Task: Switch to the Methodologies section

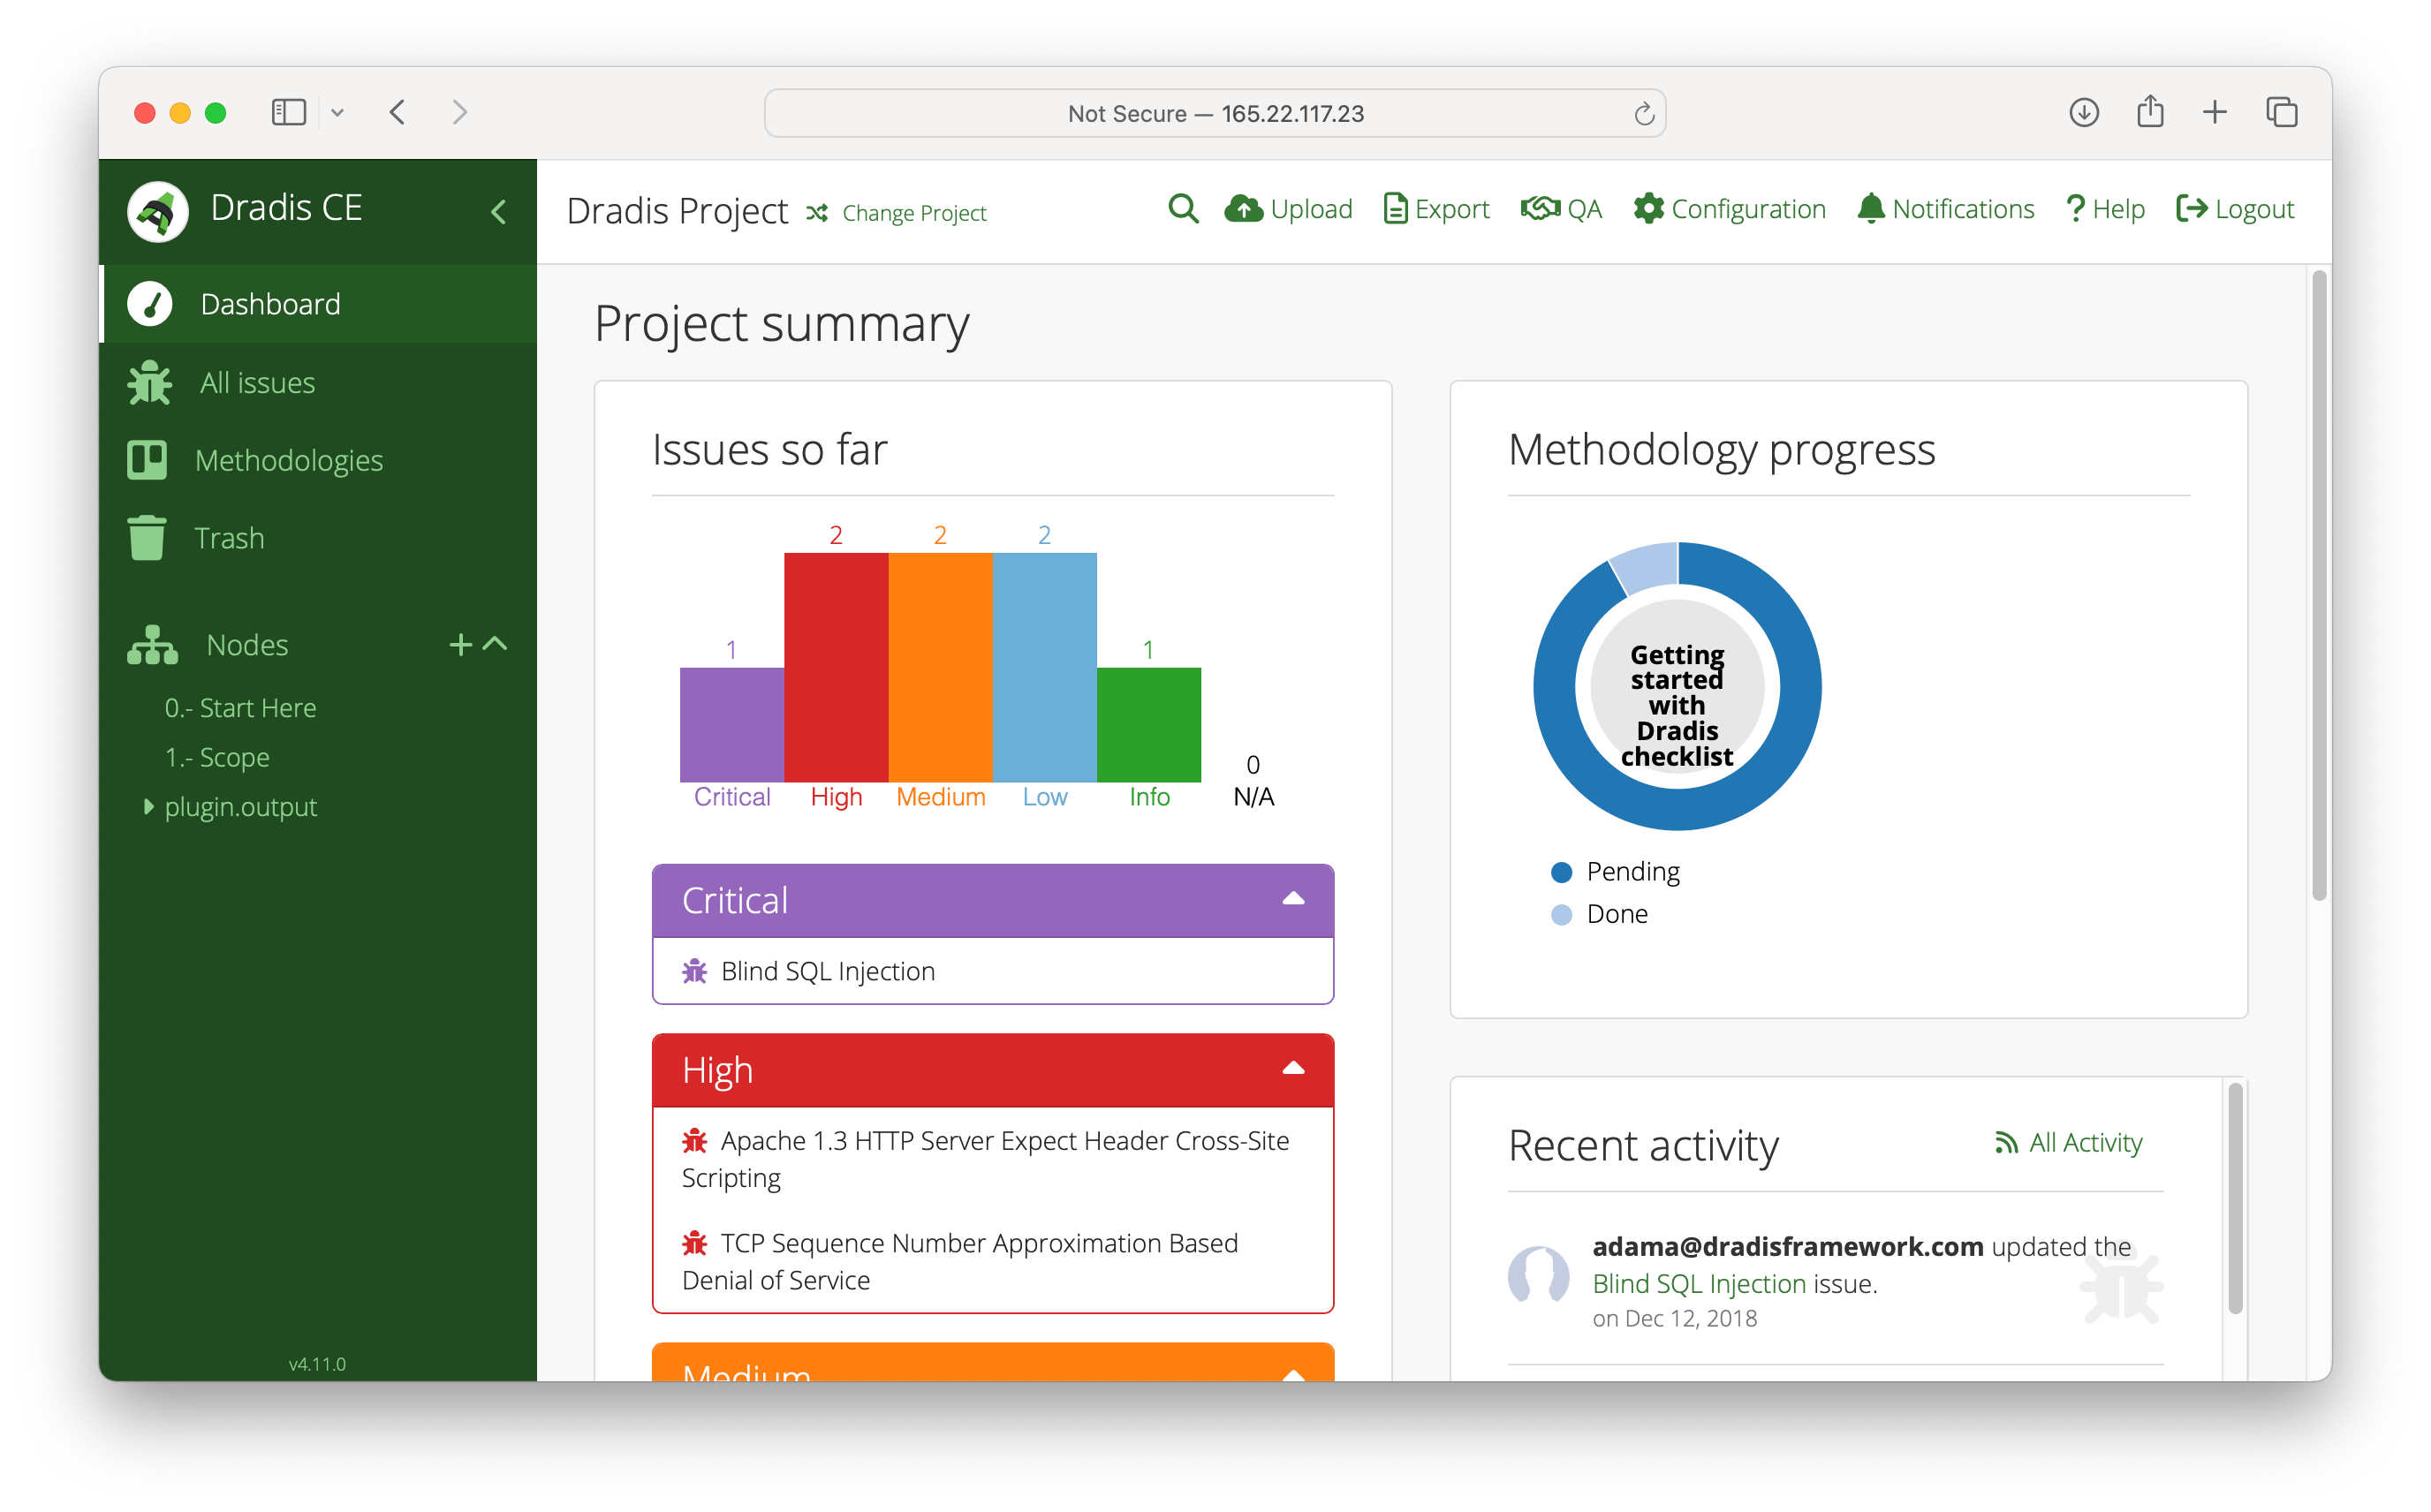Action: pyautogui.click(x=289, y=460)
